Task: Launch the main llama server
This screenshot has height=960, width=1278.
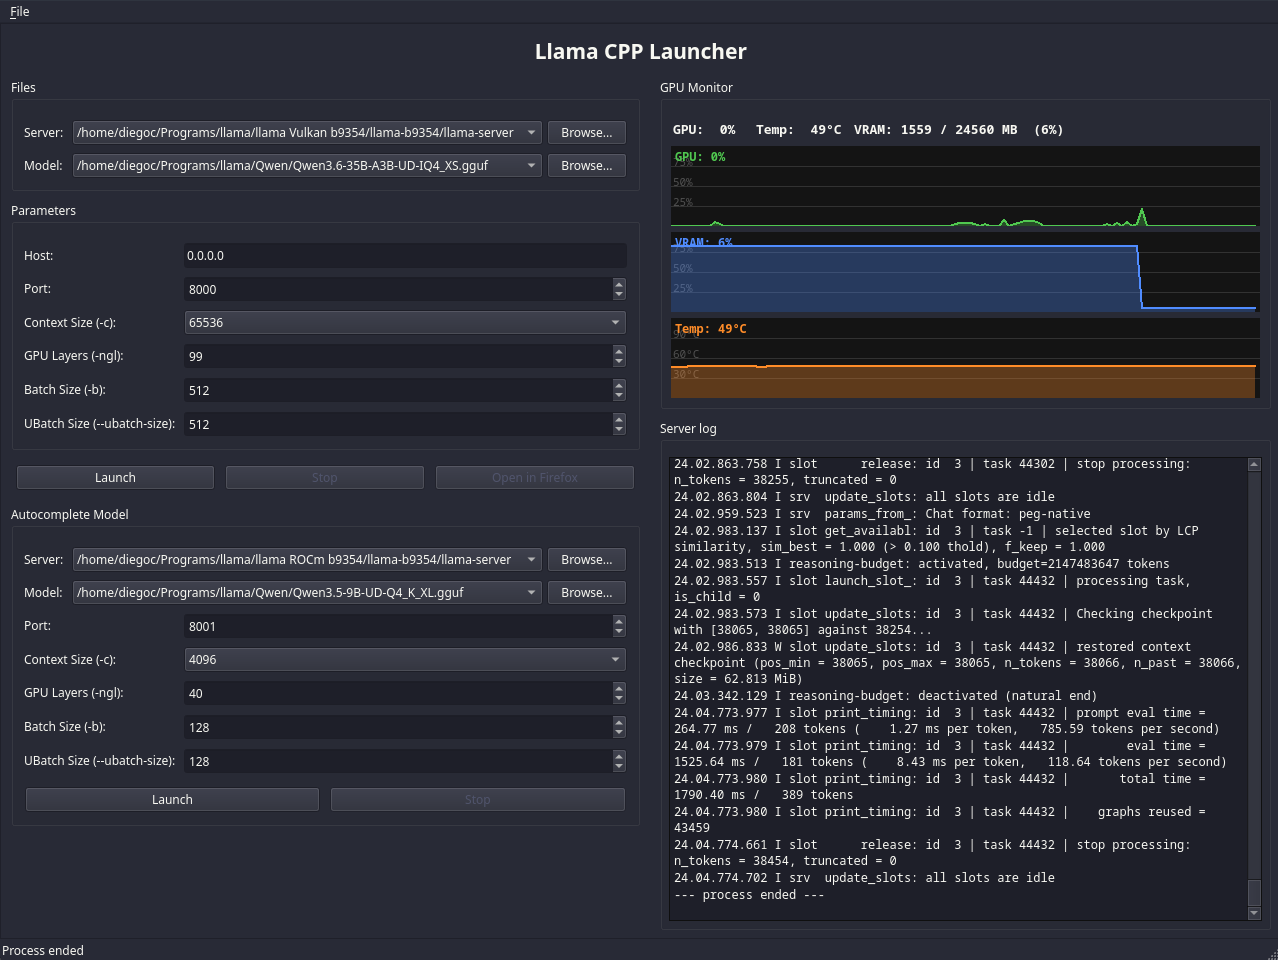Action: pyautogui.click(x=115, y=478)
